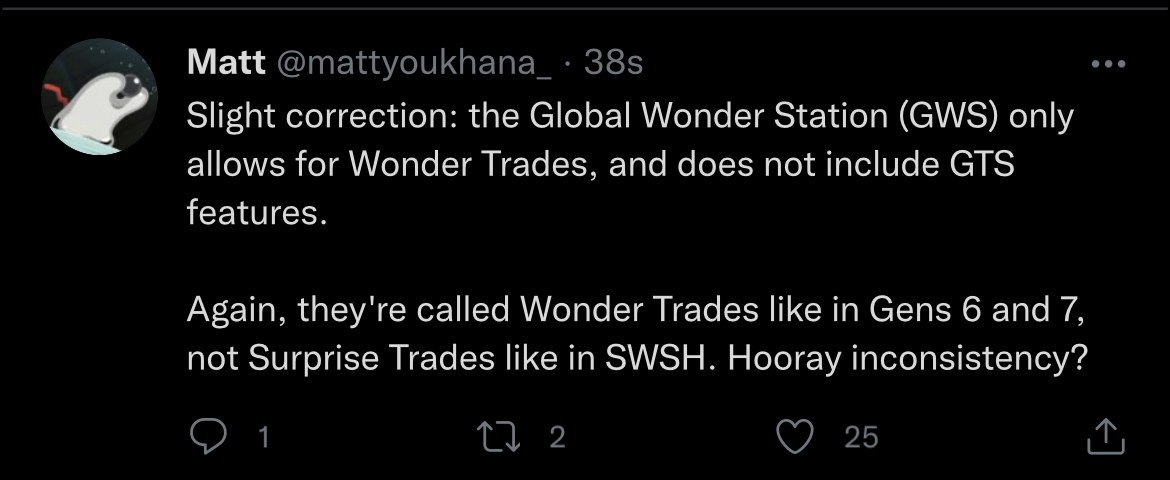Viewport: 1170px width, 480px height.
Task: Visit the @mattyoukhana_ handle link
Action: click(412, 63)
